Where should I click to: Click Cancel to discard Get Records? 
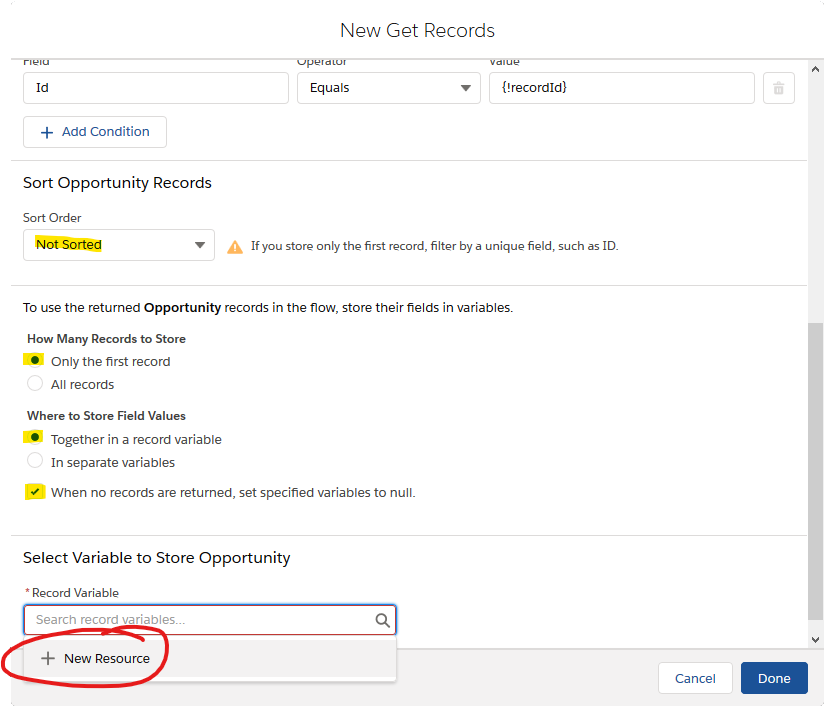point(695,678)
